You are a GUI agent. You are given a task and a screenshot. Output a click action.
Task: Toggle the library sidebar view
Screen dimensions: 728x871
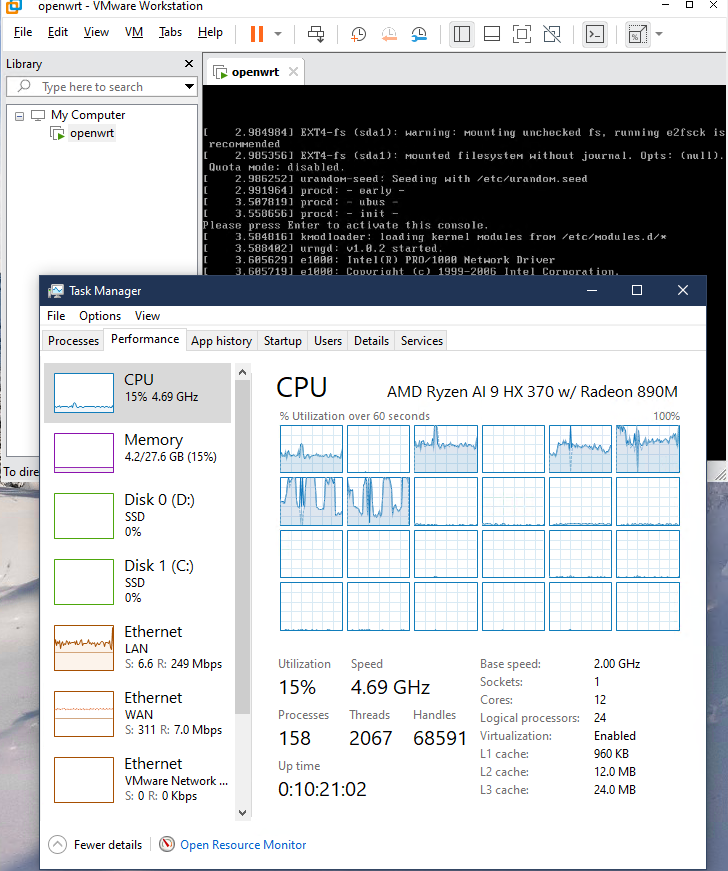pos(461,34)
